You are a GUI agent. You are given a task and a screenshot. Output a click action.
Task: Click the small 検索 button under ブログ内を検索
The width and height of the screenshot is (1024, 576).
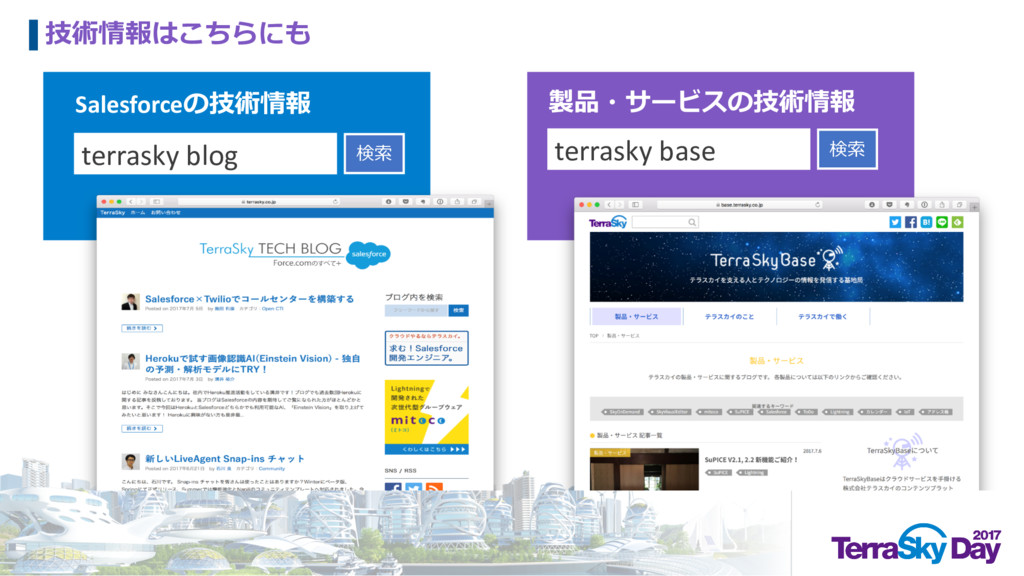[459, 310]
